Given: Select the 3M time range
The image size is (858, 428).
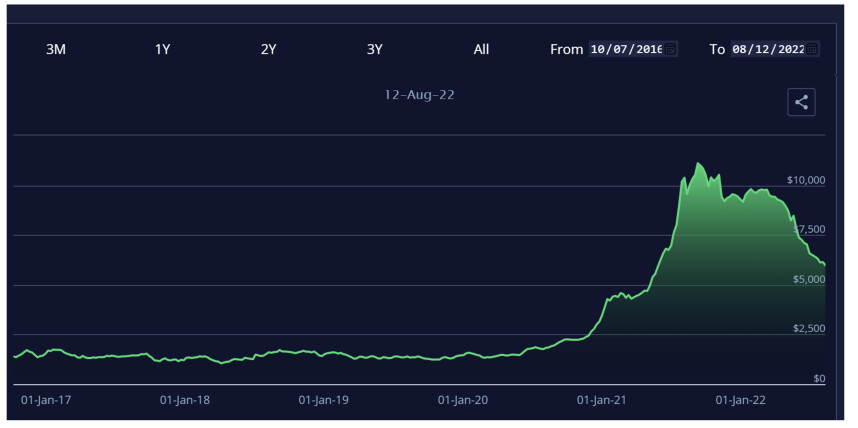Looking at the screenshot, I should (56, 49).
